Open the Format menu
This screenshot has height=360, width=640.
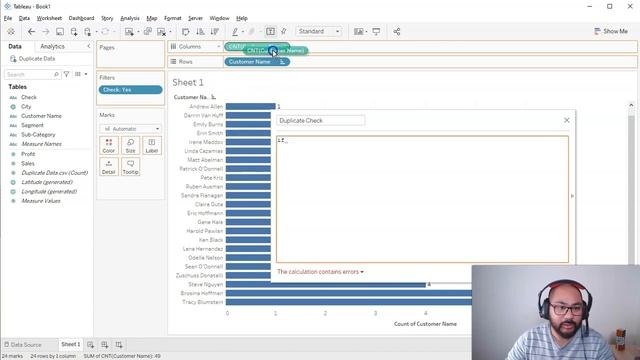(173, 18)
